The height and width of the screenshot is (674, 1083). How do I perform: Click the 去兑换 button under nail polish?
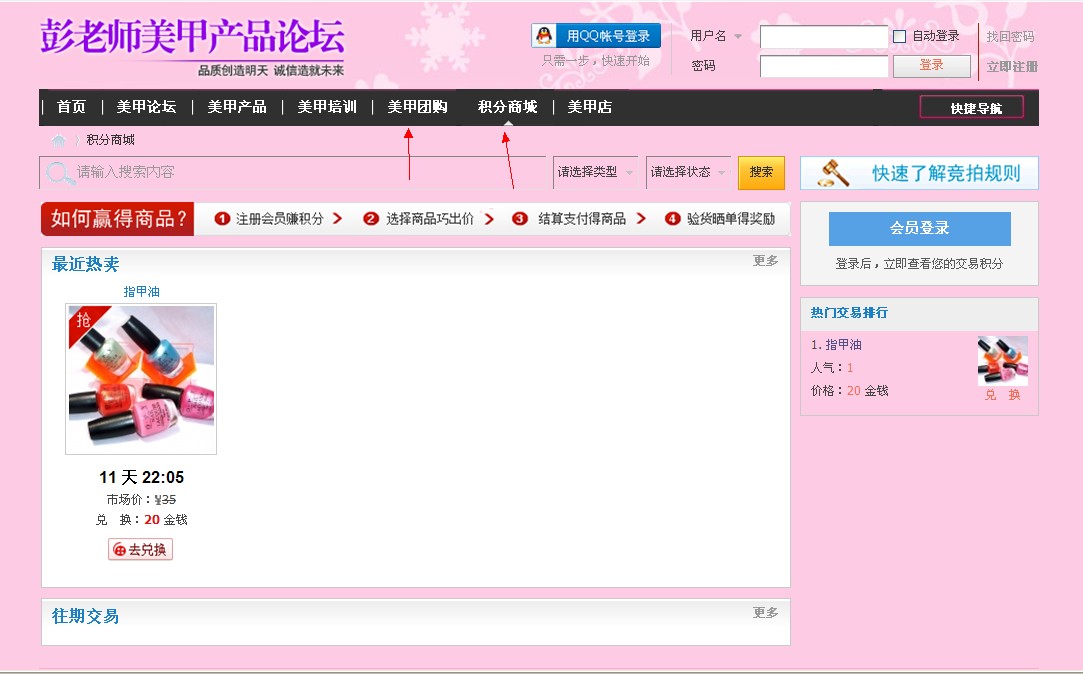click(140, 550)
